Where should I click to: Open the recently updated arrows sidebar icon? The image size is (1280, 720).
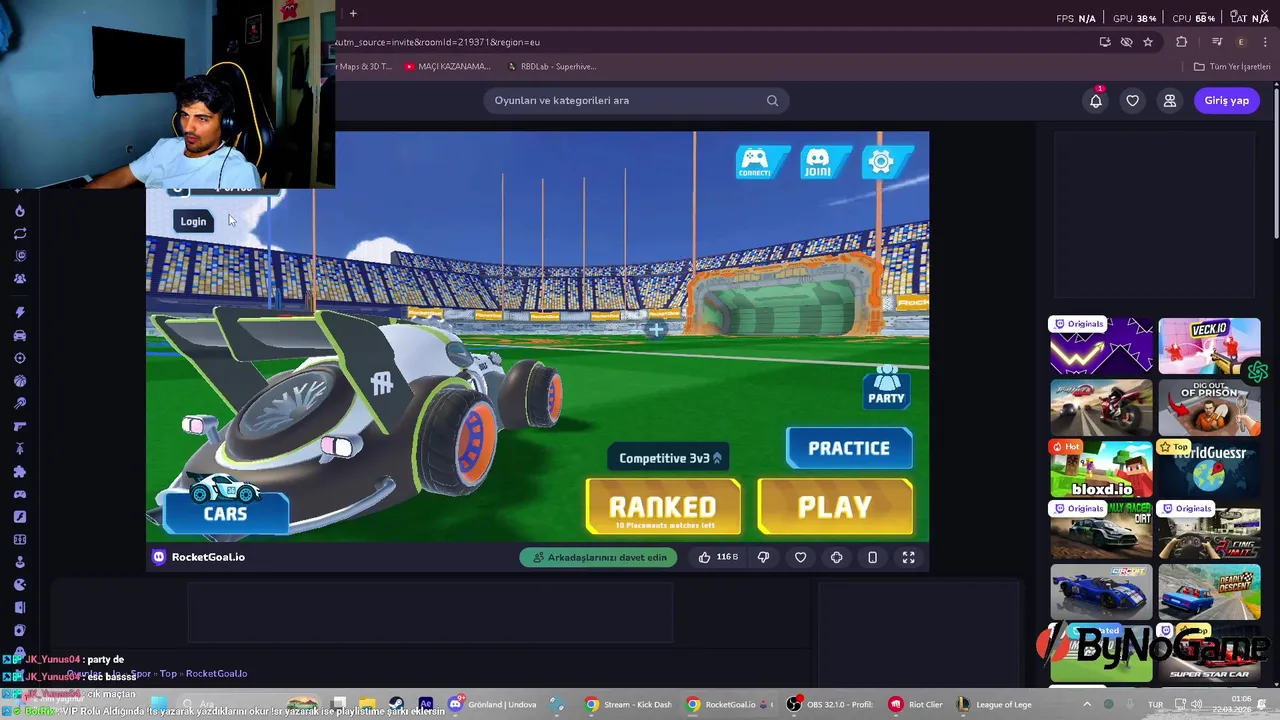(20, 234)
